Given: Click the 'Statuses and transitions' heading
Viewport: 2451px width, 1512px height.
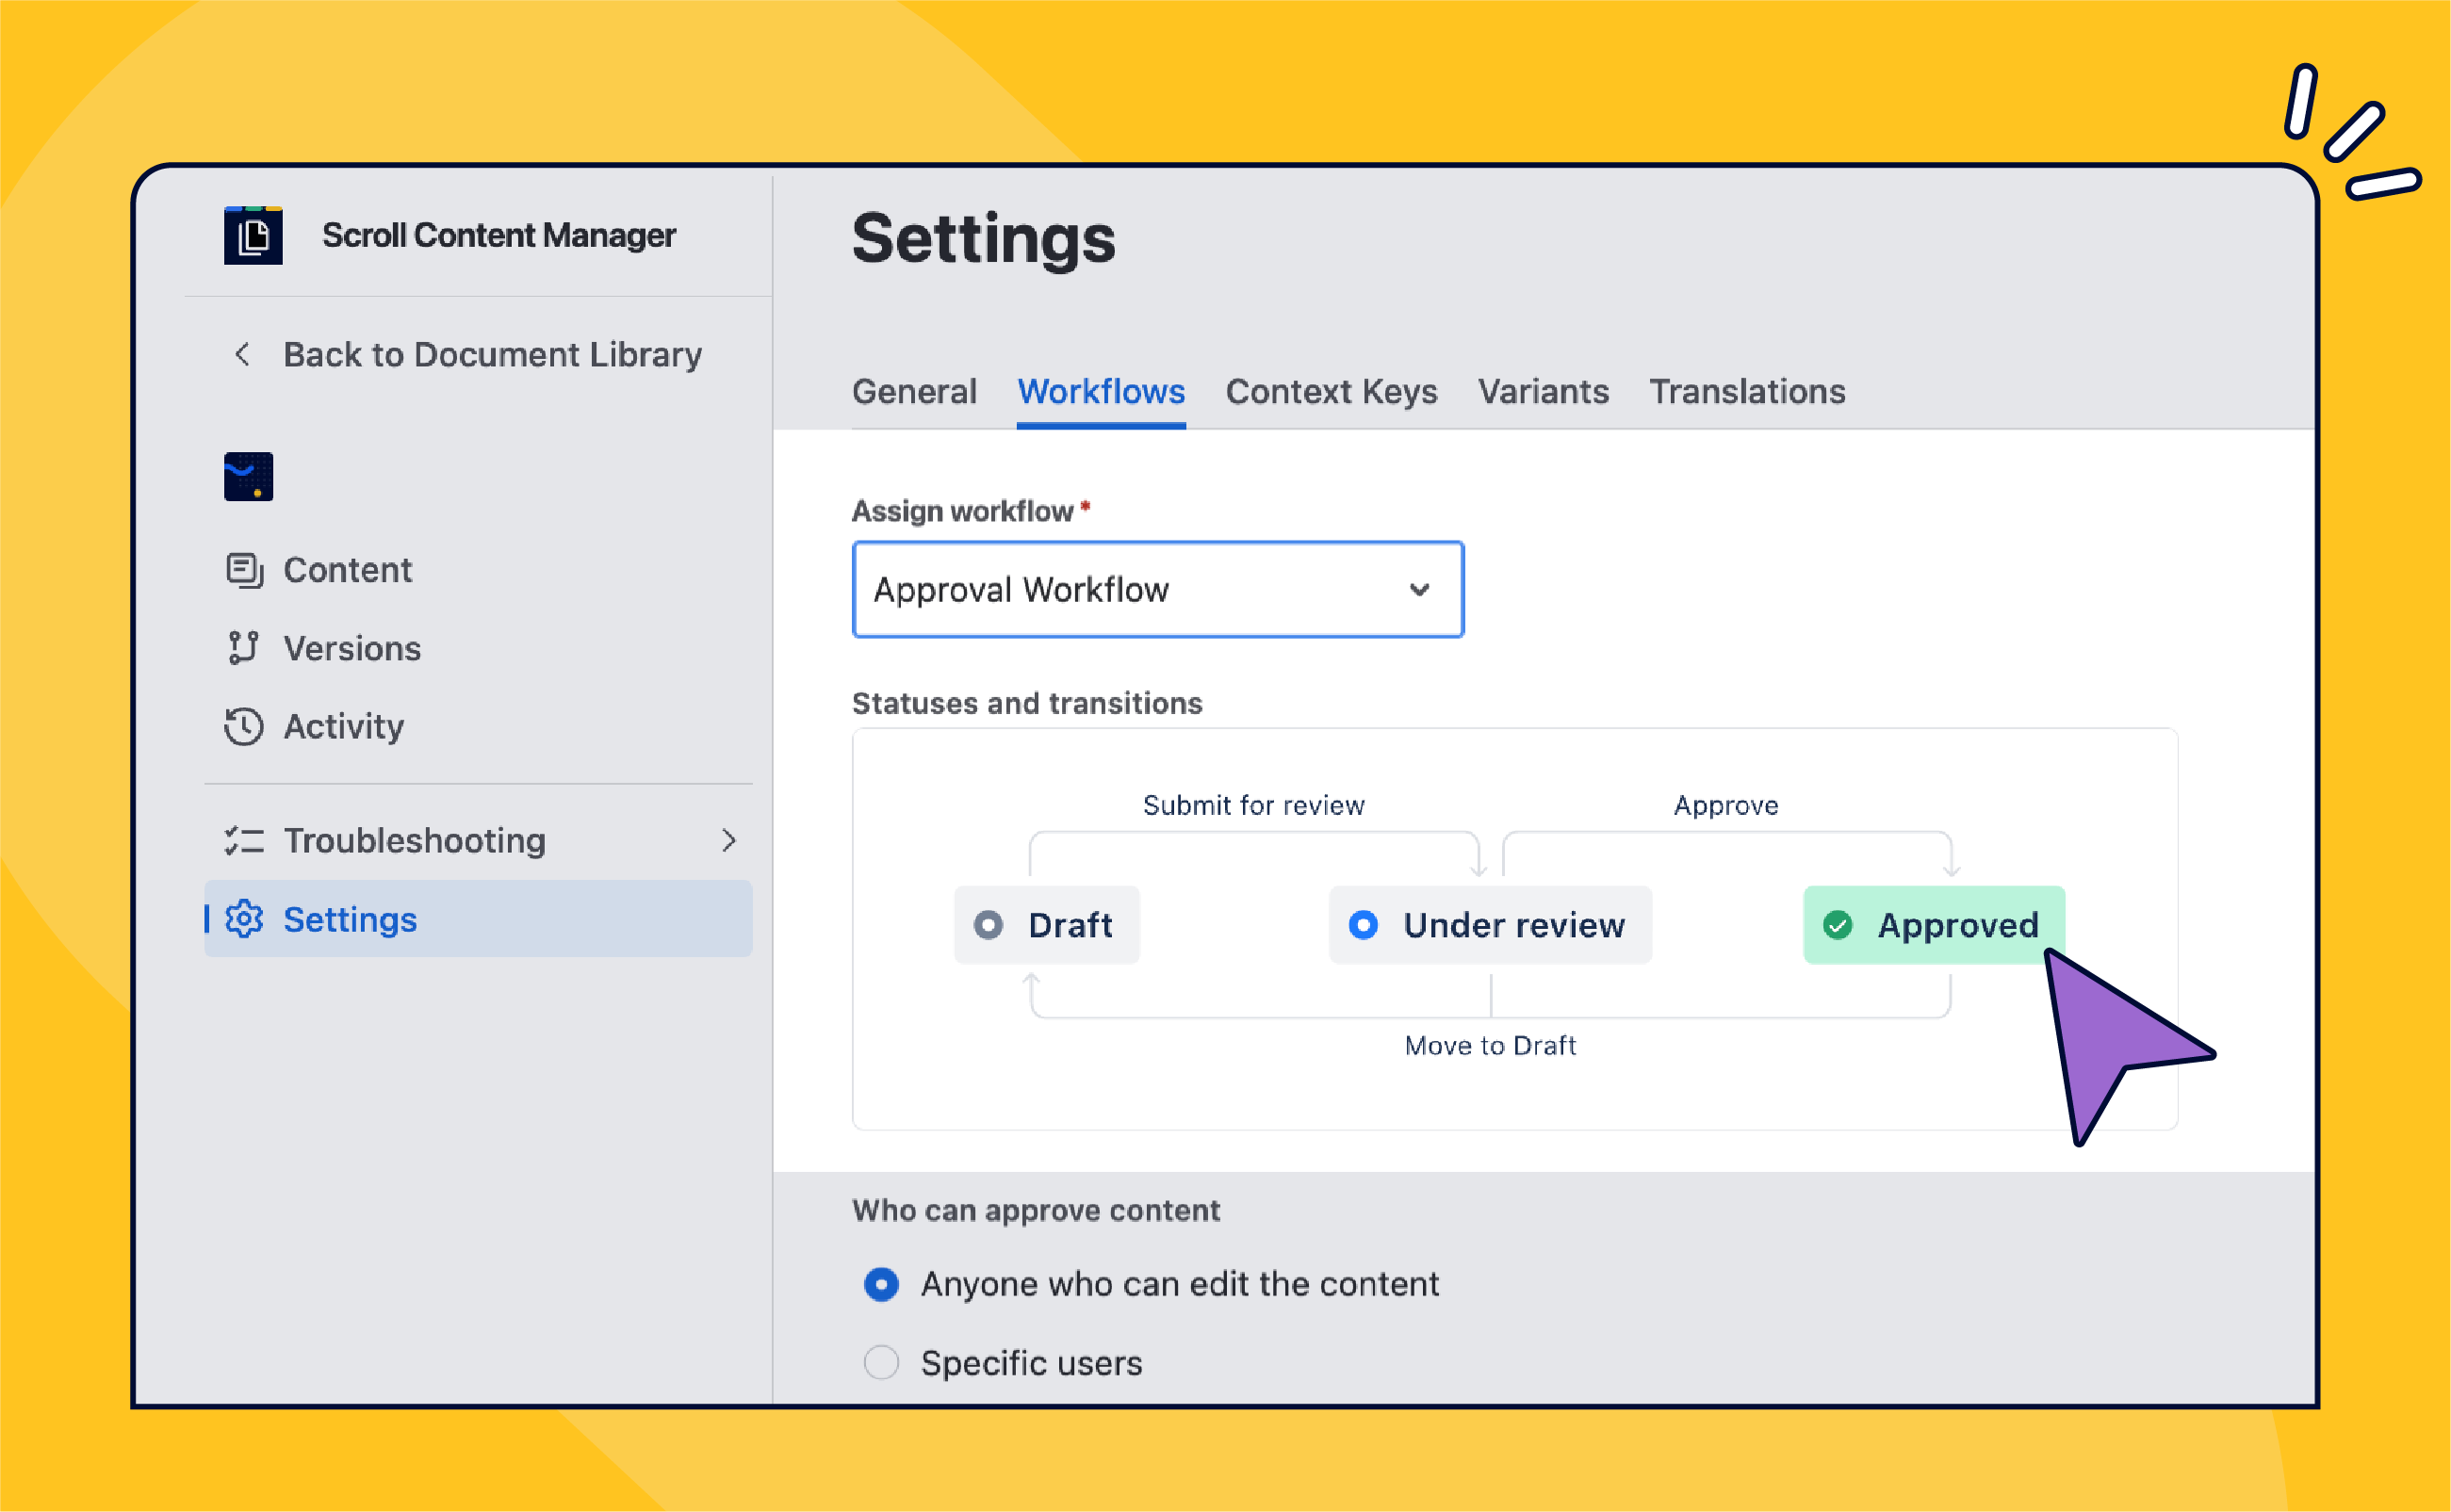Looking at the screenshot, I should pos(1027,703).
